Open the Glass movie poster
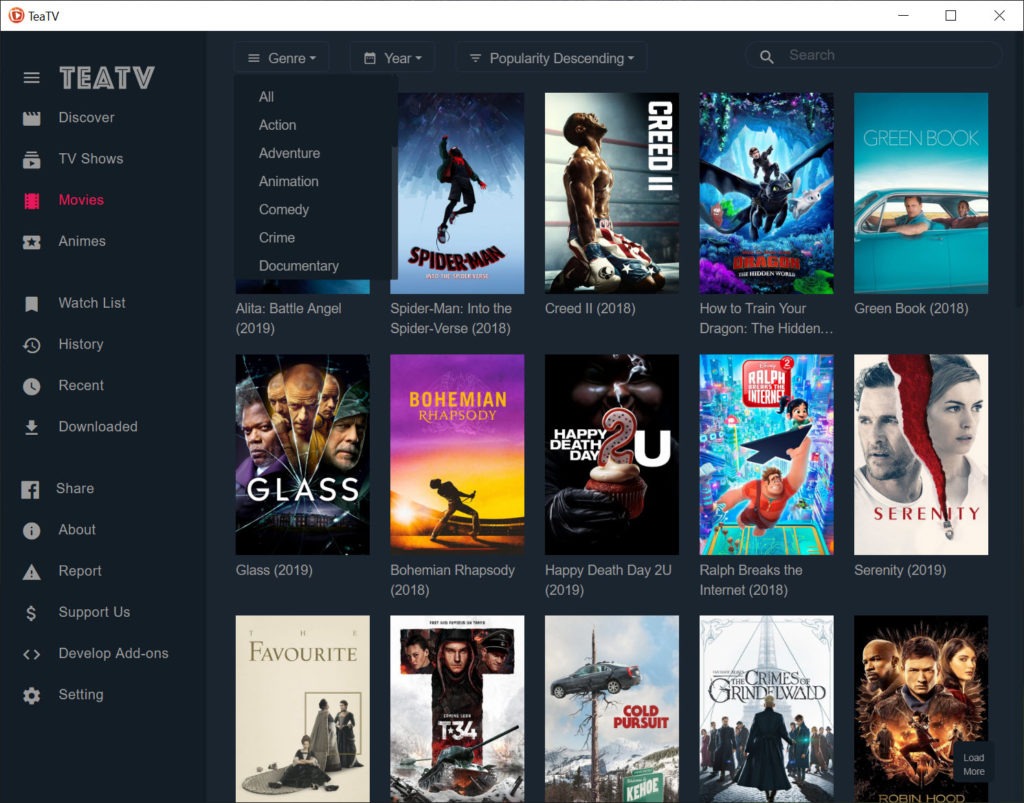 coord(302,455)
